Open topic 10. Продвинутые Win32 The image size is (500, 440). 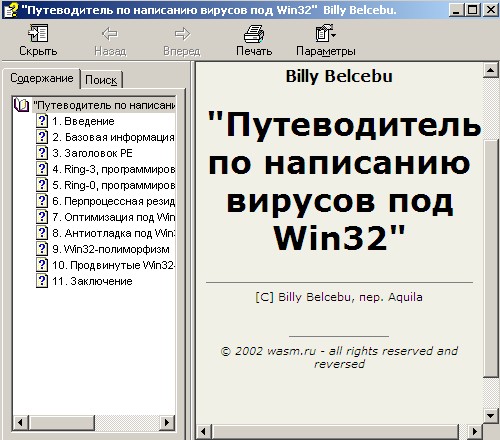113,265
